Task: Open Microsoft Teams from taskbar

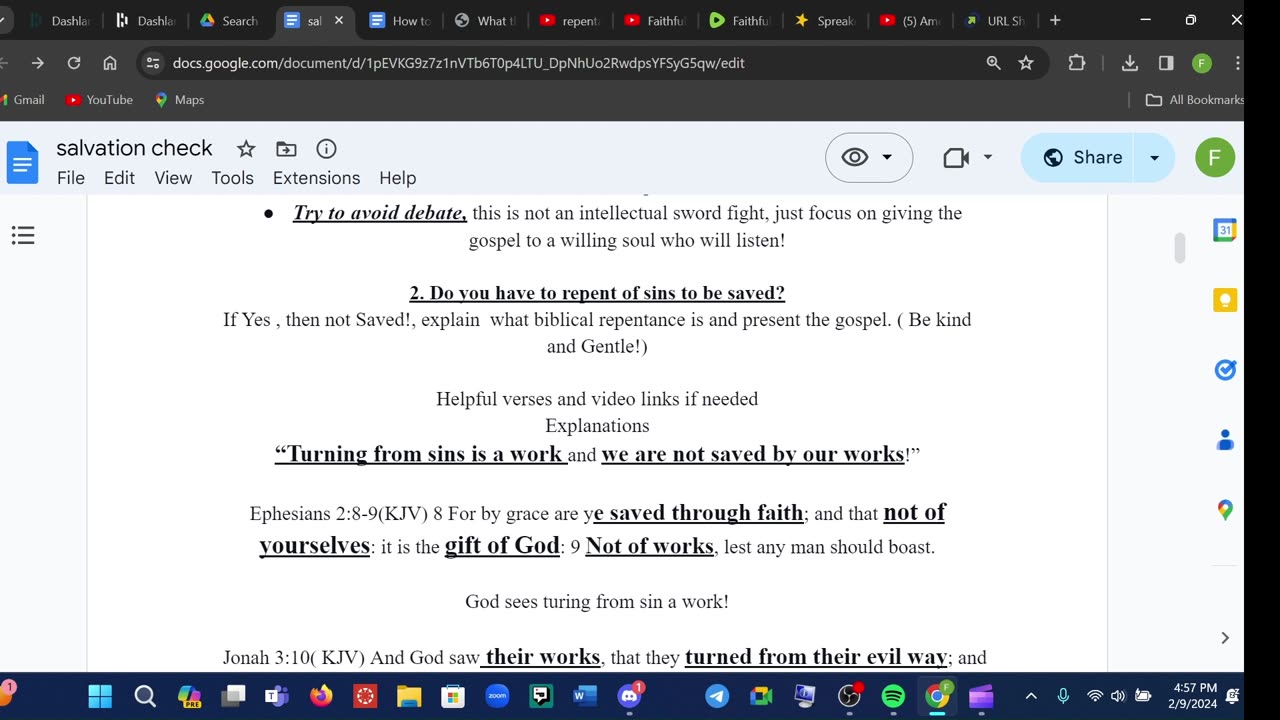Action: coord(277,696)
